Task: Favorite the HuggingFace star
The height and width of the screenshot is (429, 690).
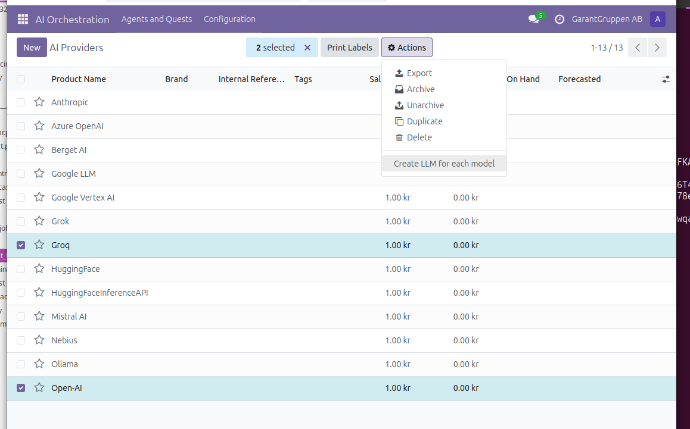Action: tap(39, 268)
